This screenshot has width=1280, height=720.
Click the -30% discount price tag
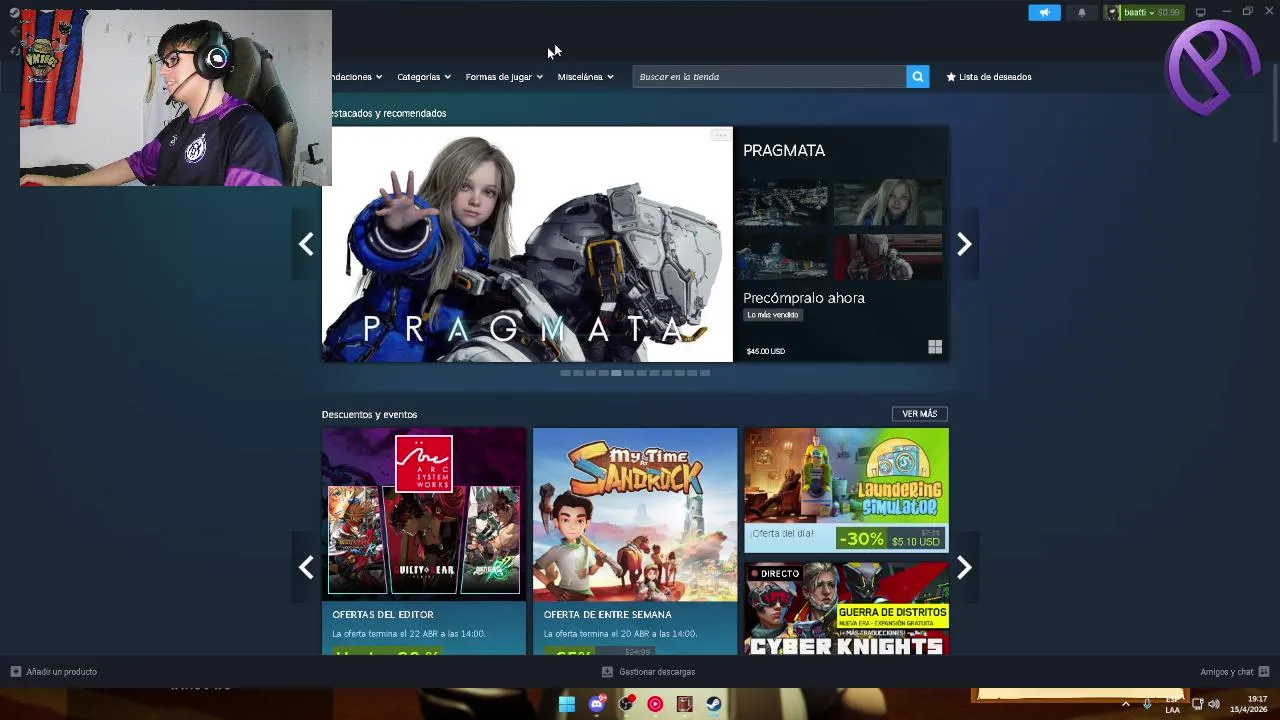[x=861, y=539]
